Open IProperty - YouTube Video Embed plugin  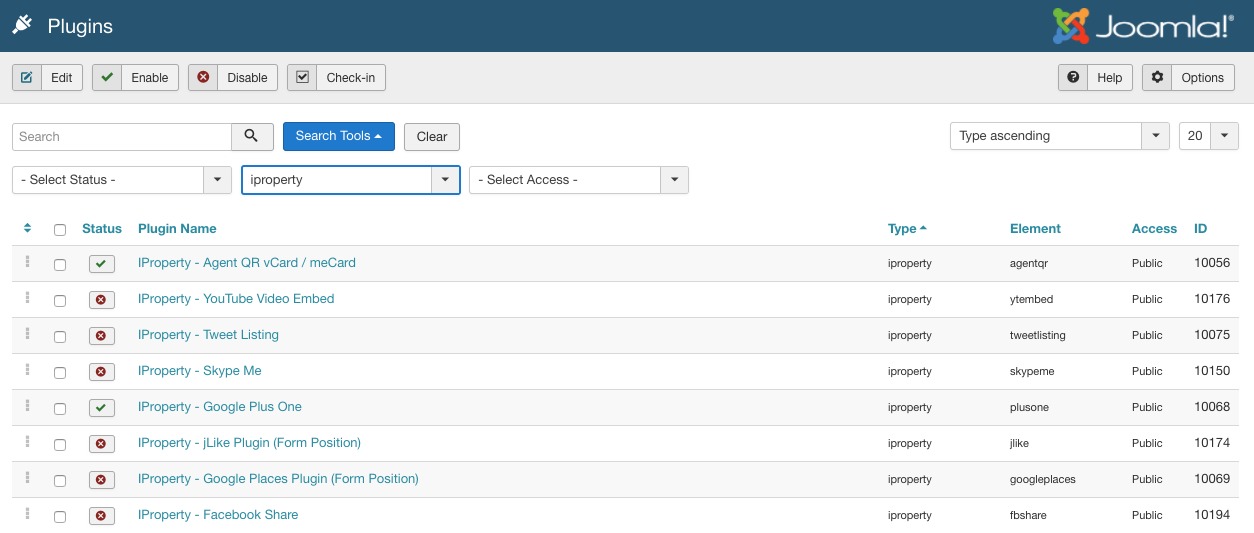[x=236, y=299]
